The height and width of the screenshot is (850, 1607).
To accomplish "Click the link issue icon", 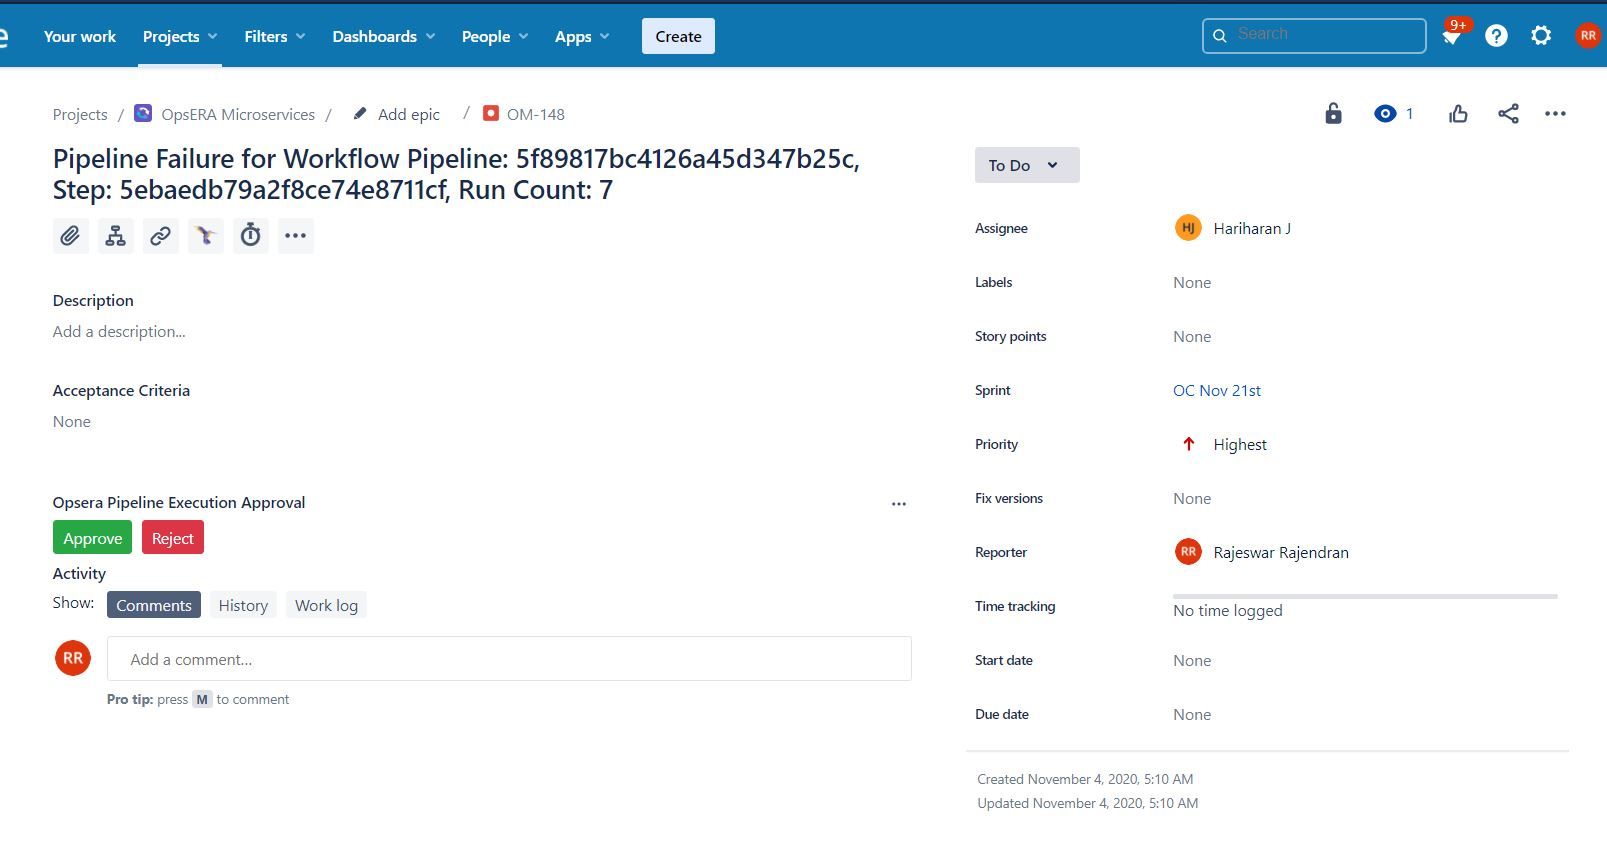I will pyautogui.click(x=160, y=236).
